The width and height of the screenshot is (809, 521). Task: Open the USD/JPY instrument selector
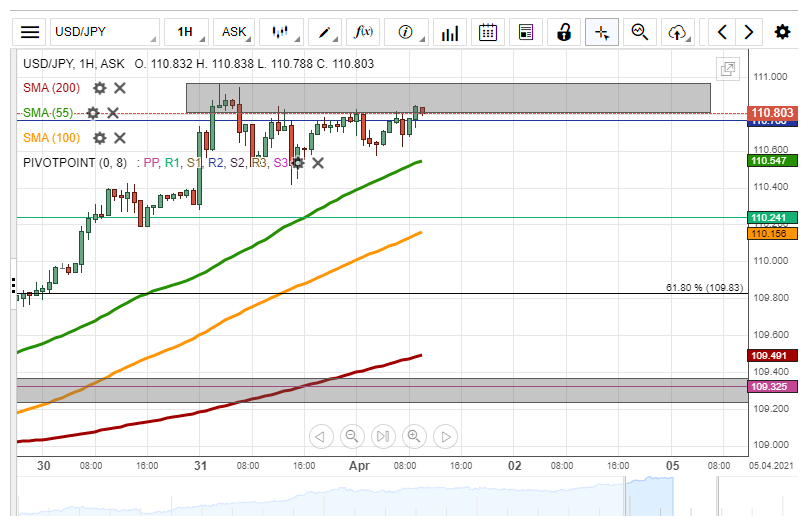(103, 32)
